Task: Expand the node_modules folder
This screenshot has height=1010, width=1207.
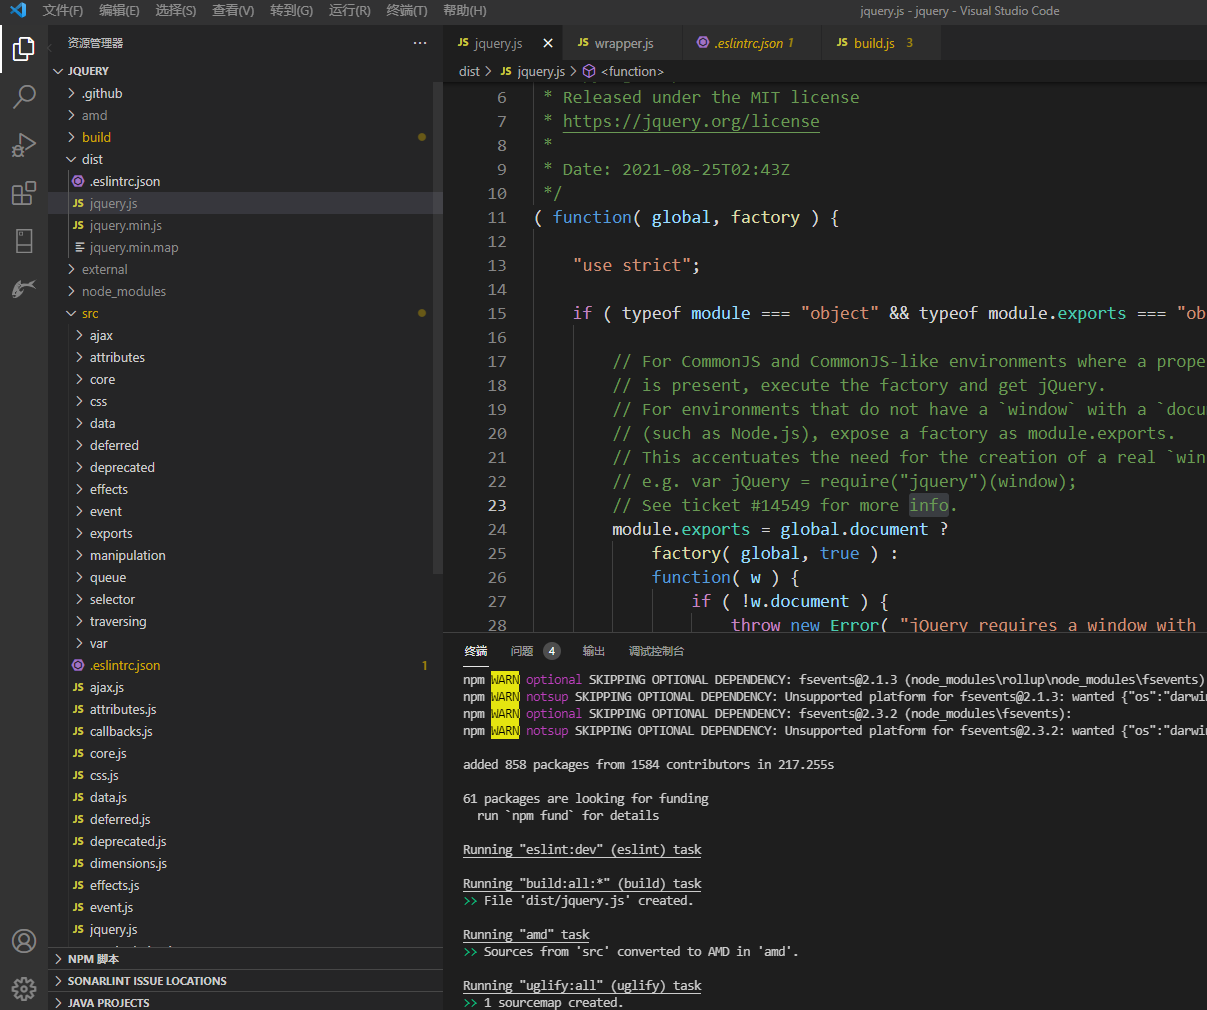Action: pyautogui.click(x=245, y=291)
